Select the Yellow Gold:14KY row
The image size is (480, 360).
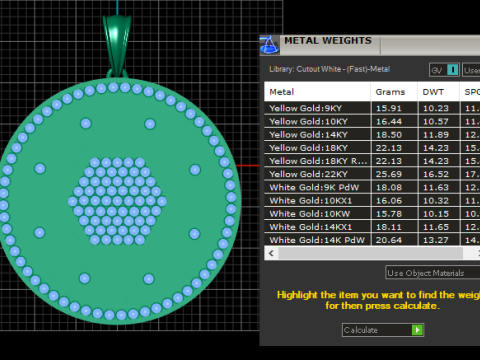(372, 135)
